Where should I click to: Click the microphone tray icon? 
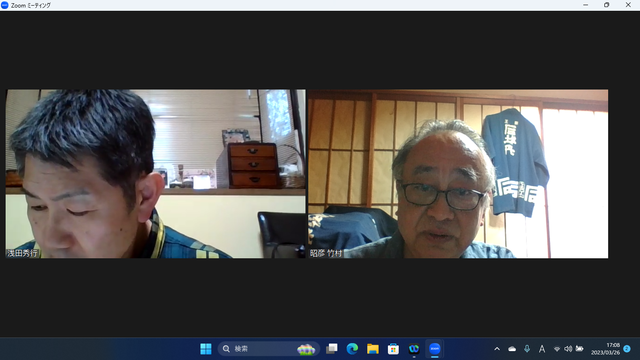point(527,349)
